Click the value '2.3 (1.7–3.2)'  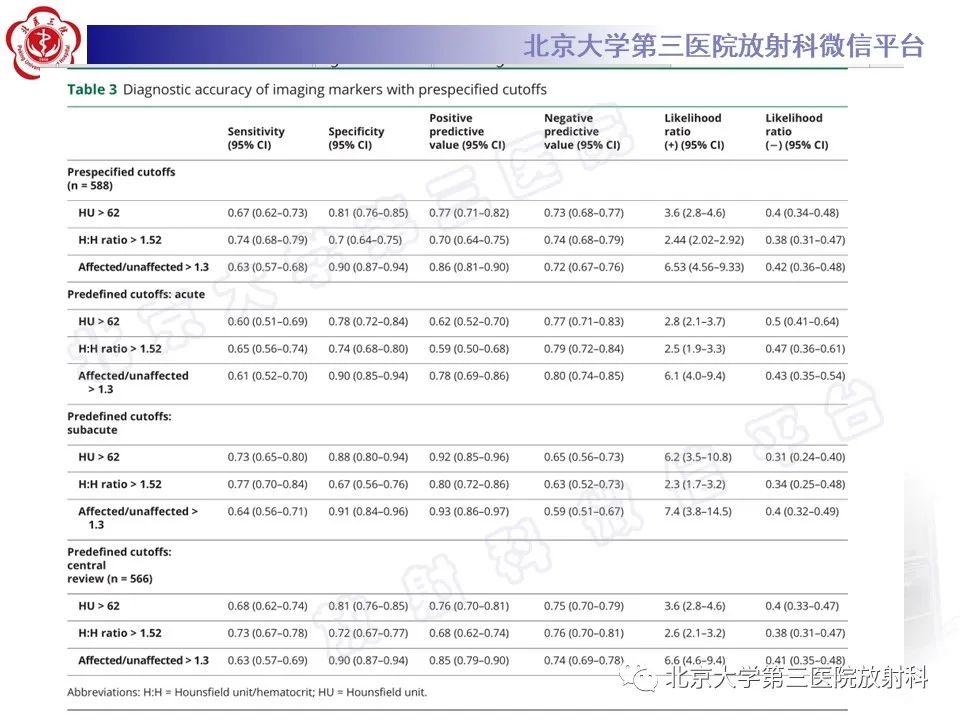click(x=695, y=484)
